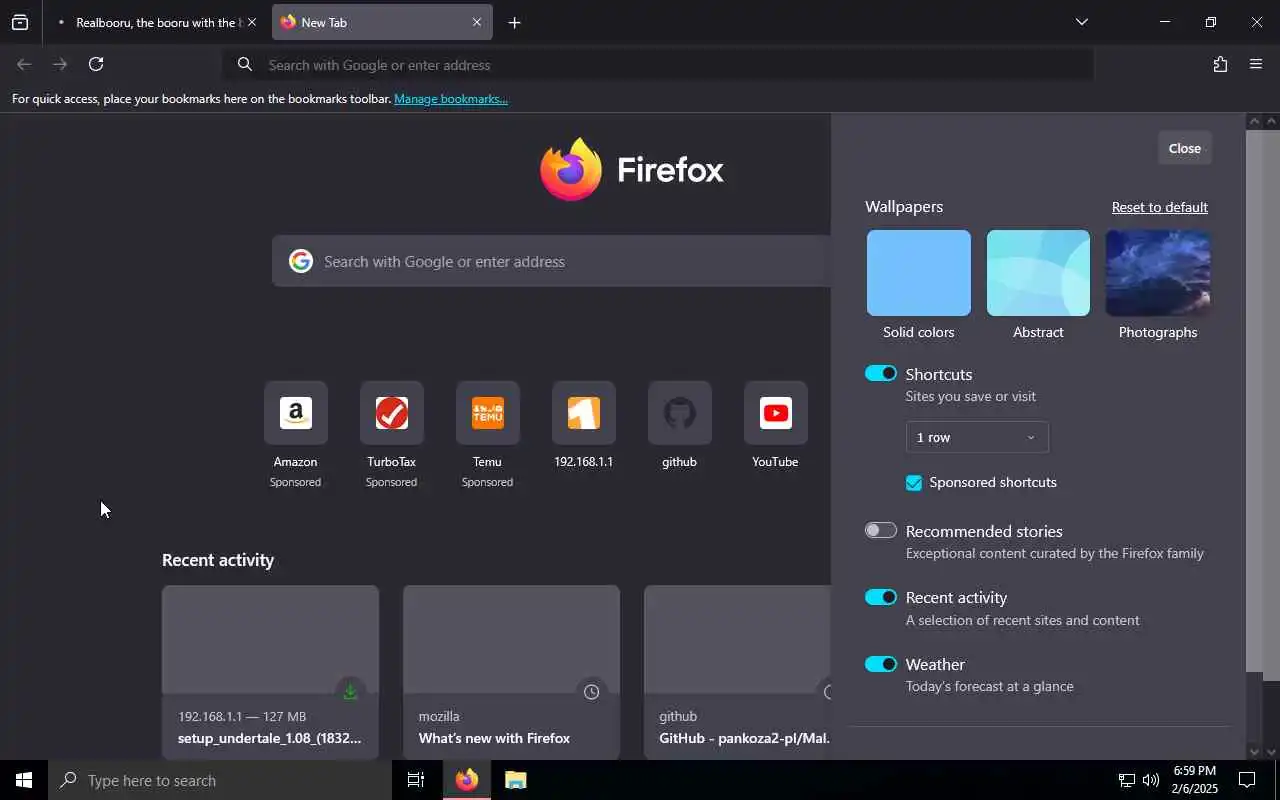Close the New Tab tab
The image size is (1280, 800).
click(477, 22)
